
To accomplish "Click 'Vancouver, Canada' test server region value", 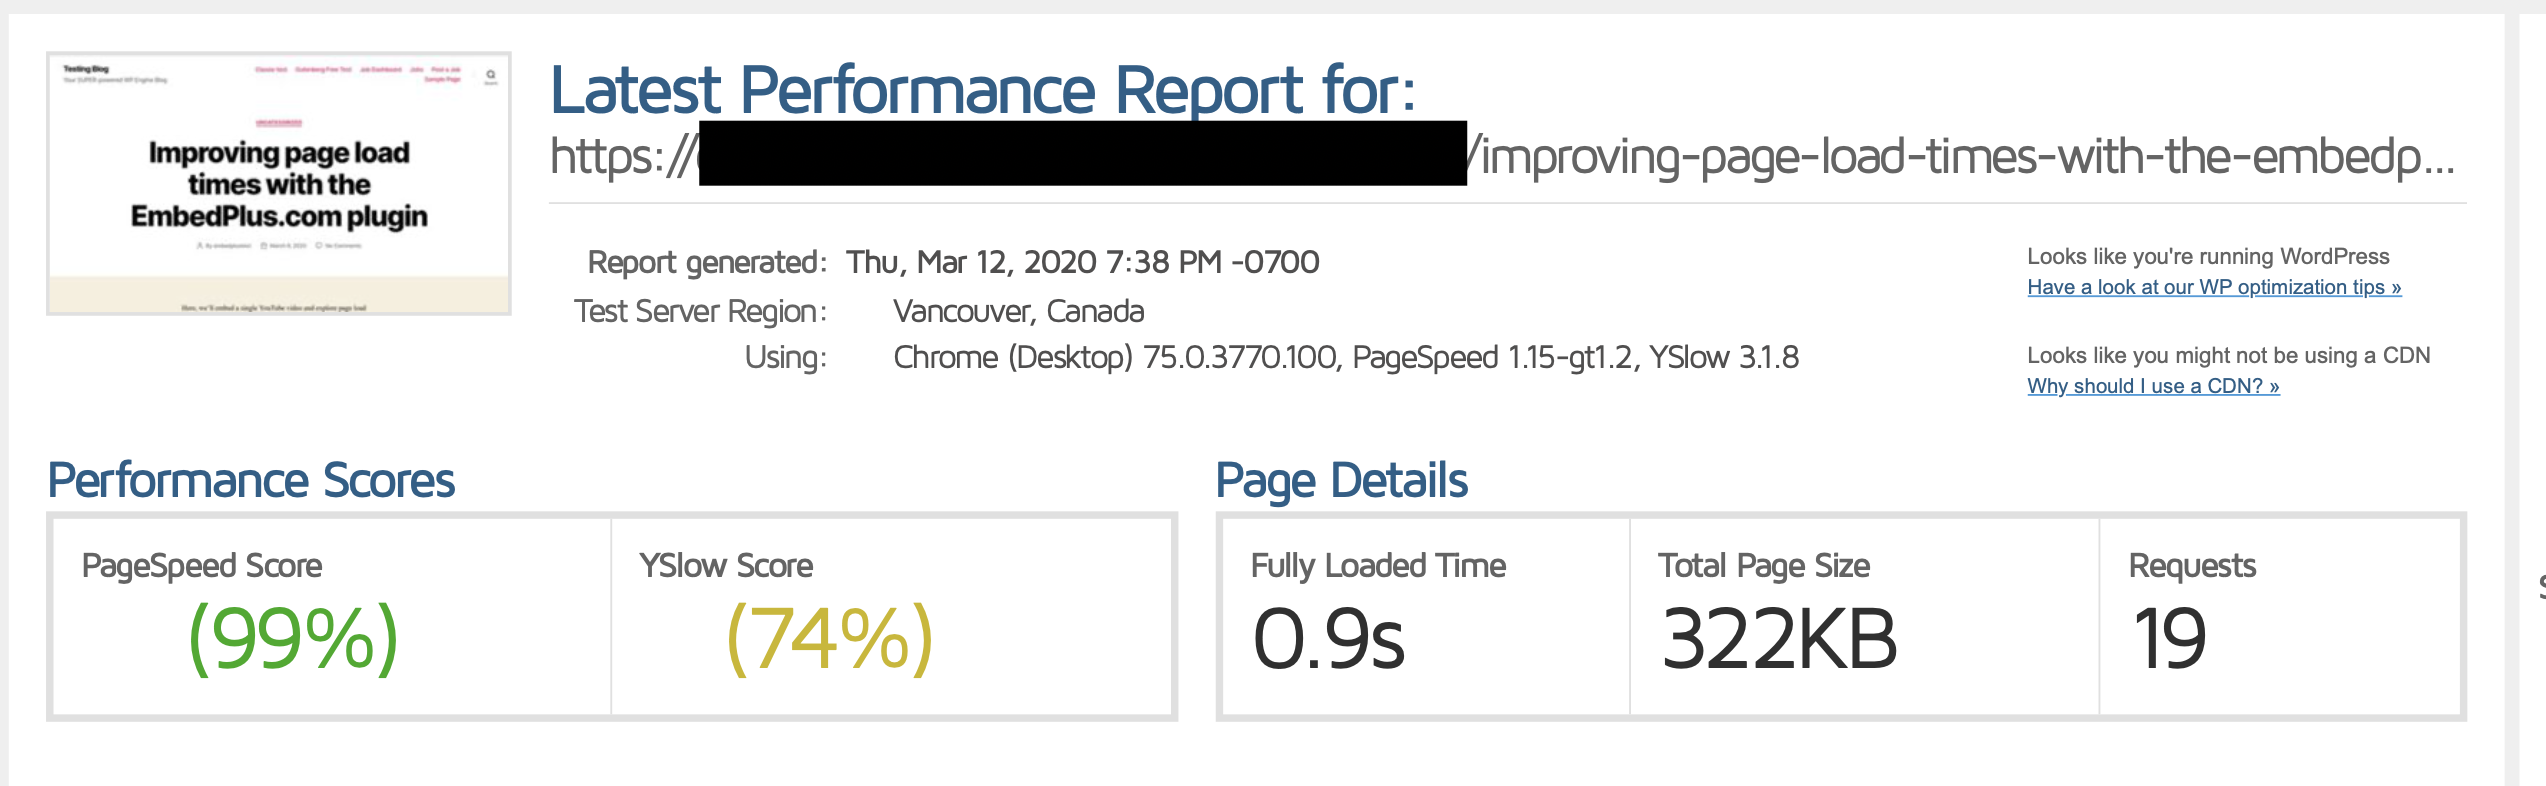I will coord(1018,311).
